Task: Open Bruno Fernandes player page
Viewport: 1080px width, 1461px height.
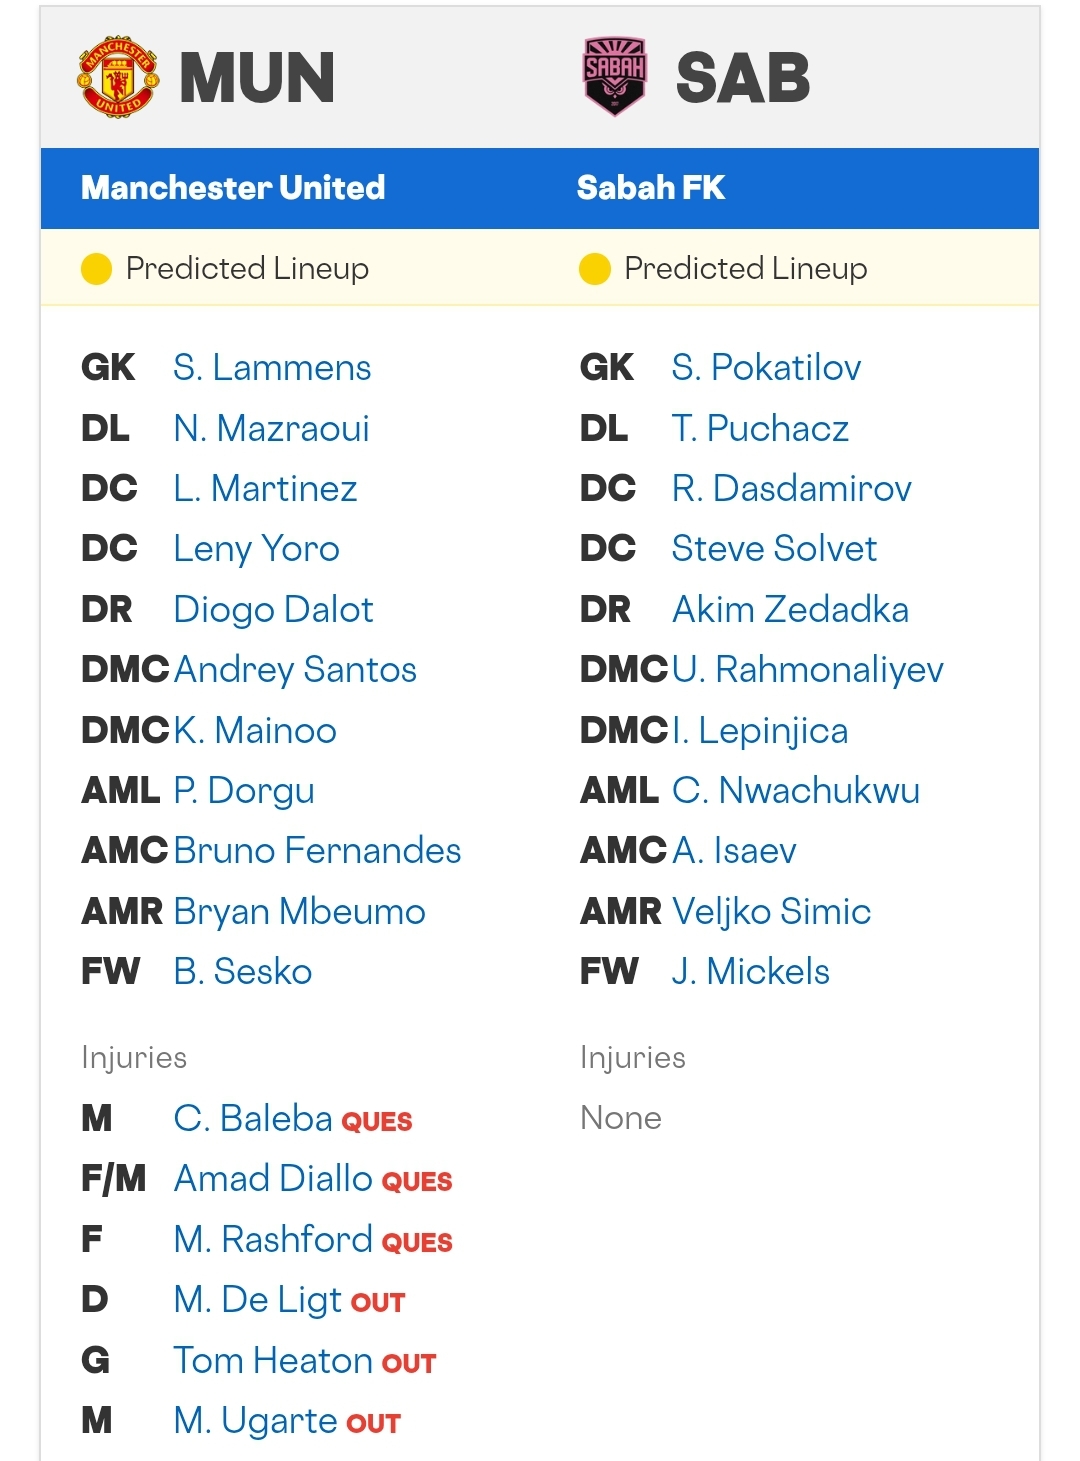Action: (x=317, y=851)
